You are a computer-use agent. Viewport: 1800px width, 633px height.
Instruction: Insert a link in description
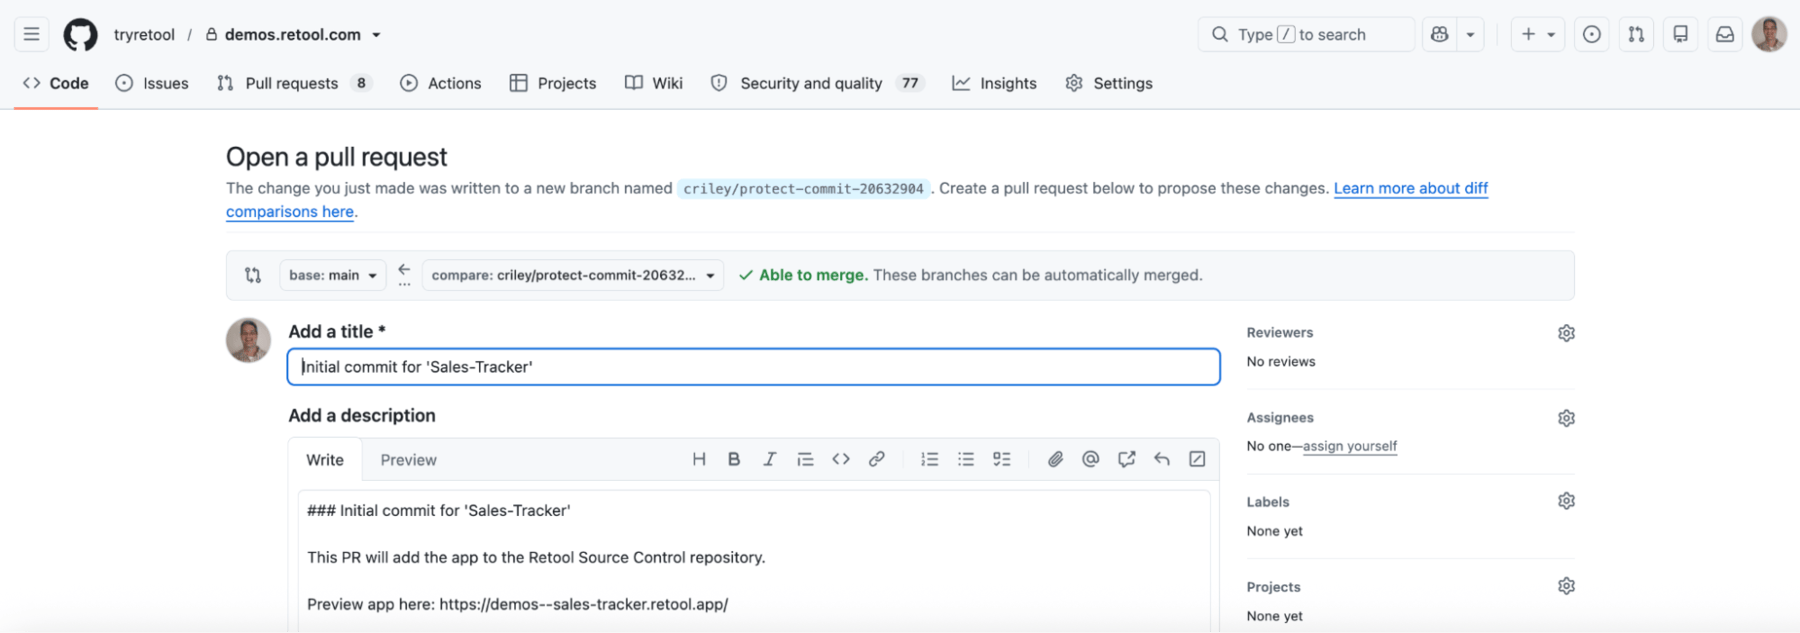[876, 459]
